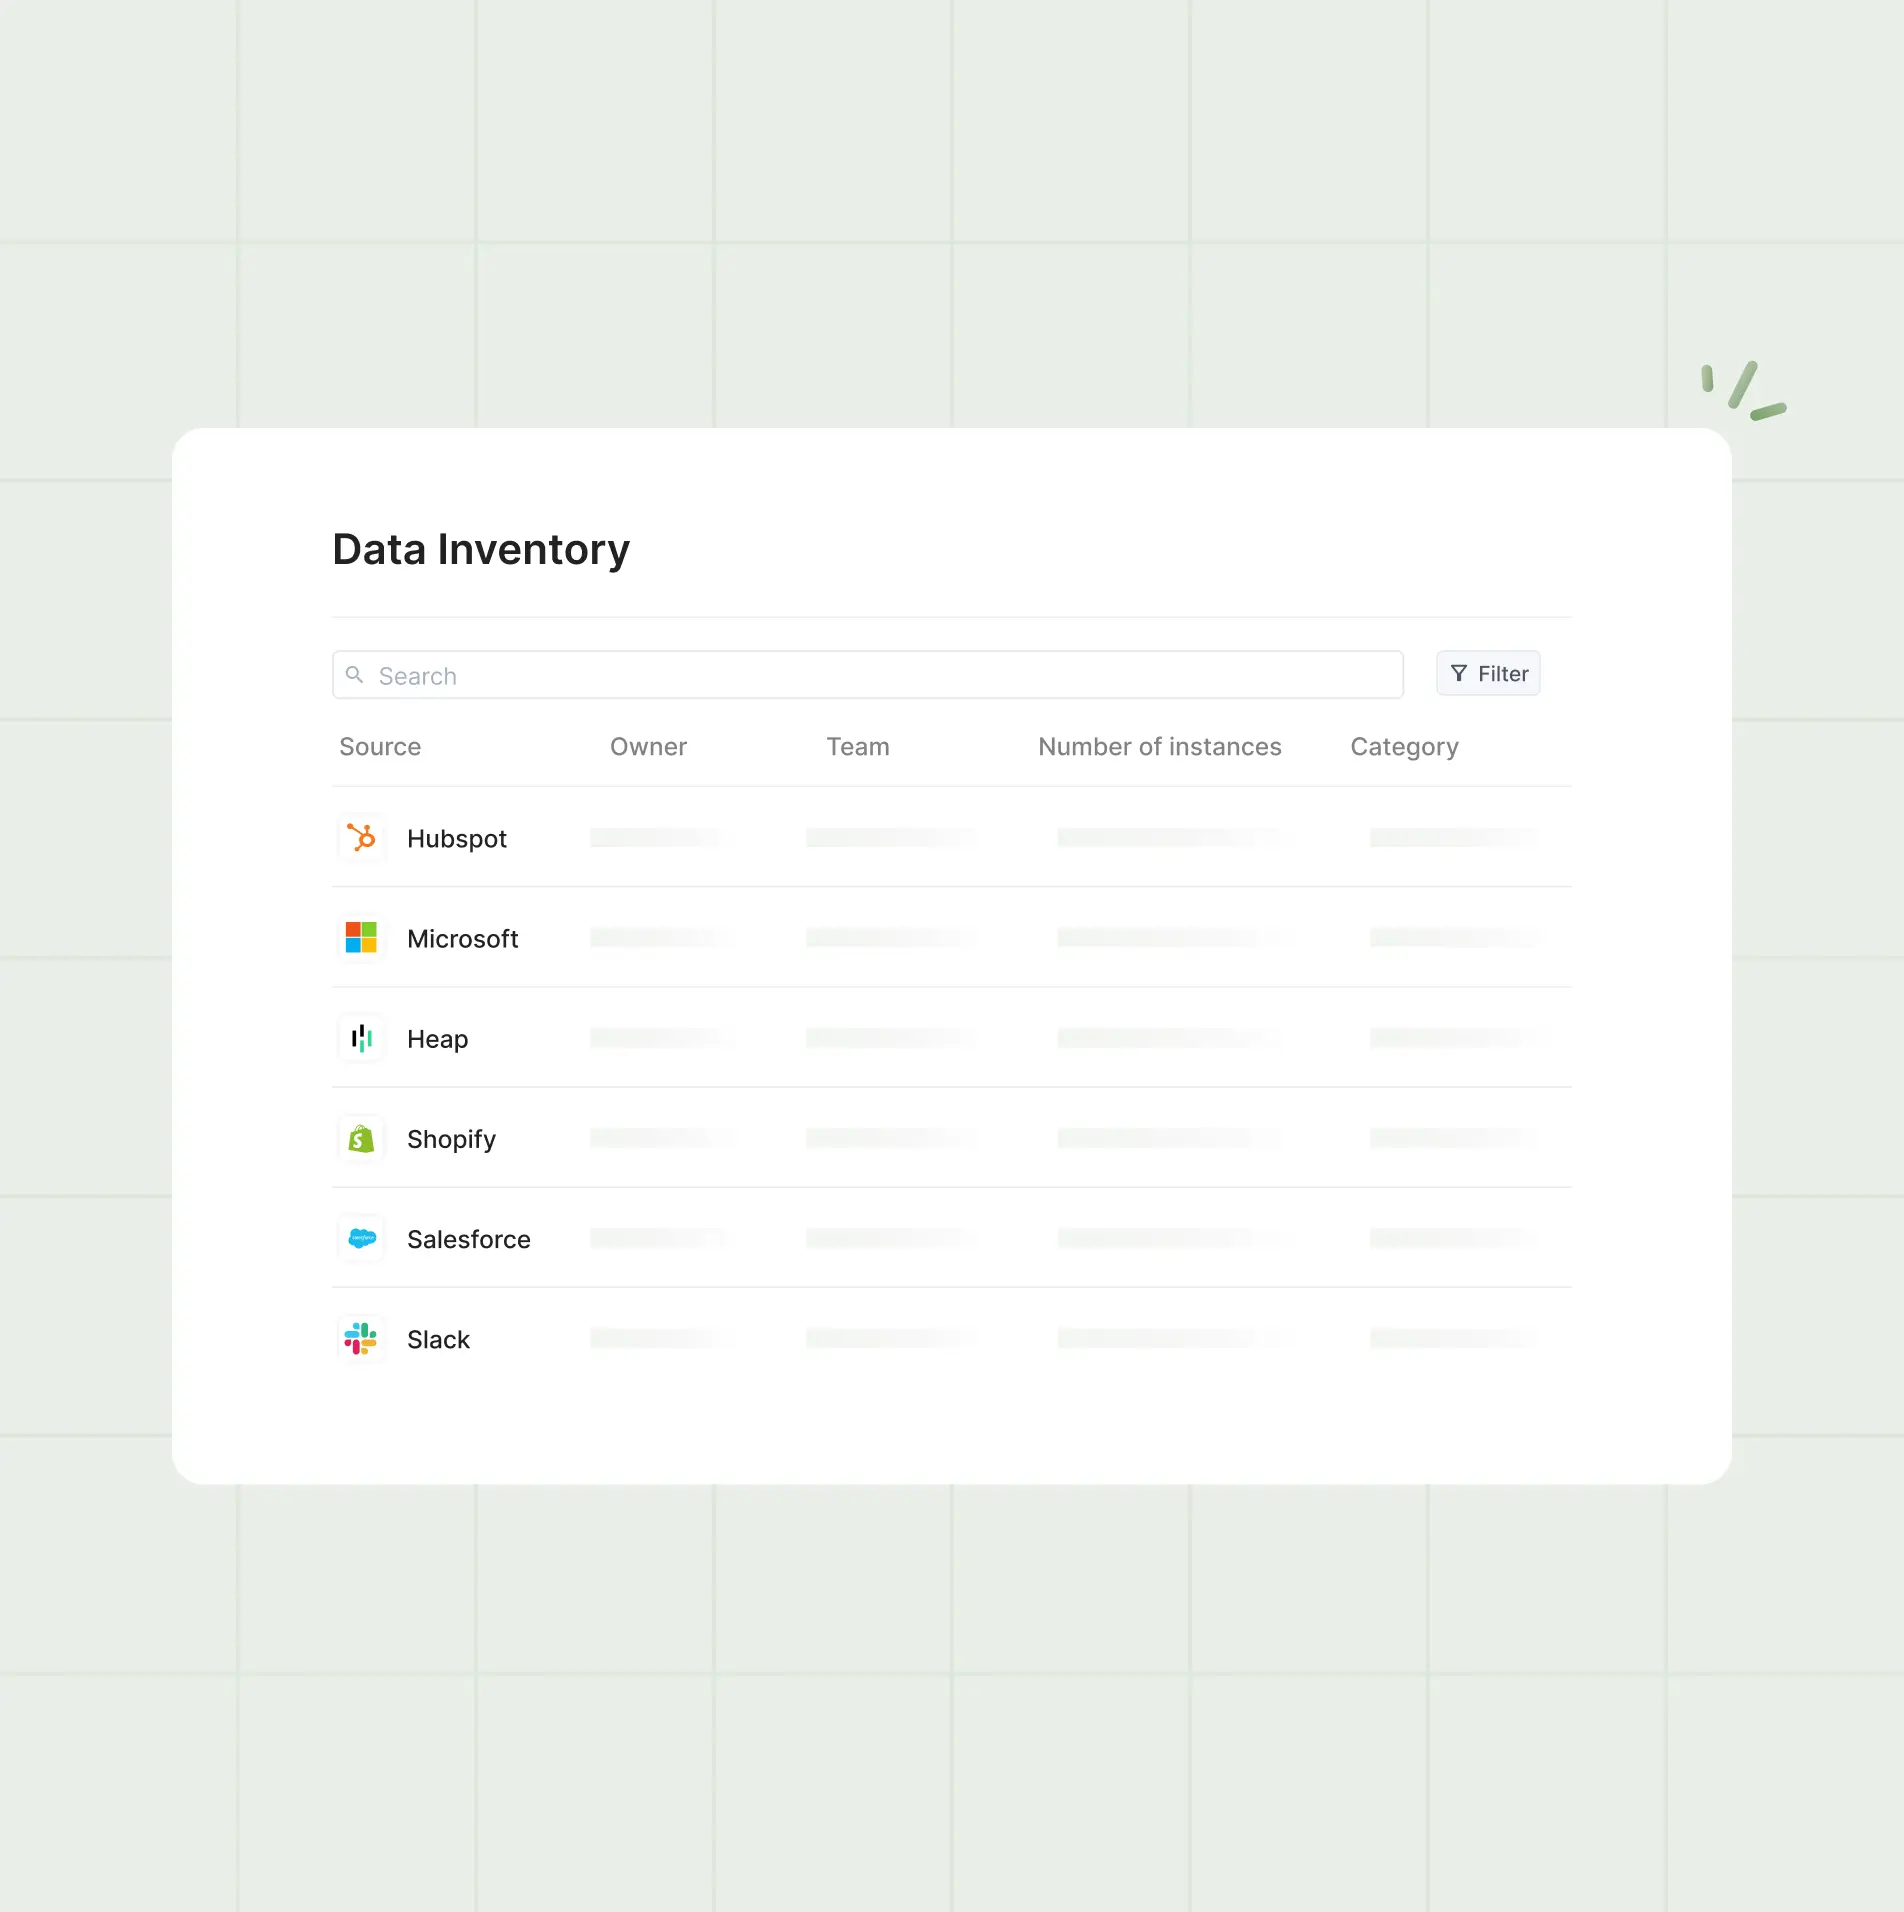Sort by the Category column header
This screenshot has height=1912, width=1904.
coord(1404,748)
